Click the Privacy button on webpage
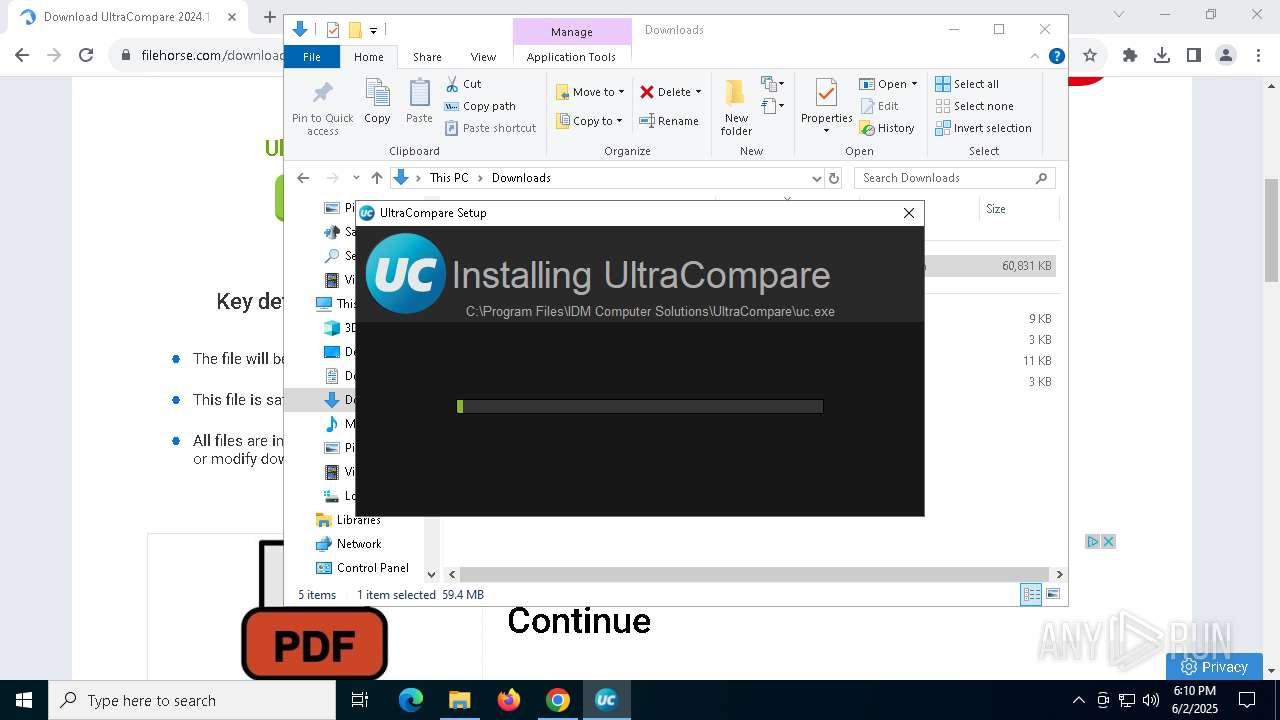Viewport: 1280px width, 720px height. coord(1214,667)
